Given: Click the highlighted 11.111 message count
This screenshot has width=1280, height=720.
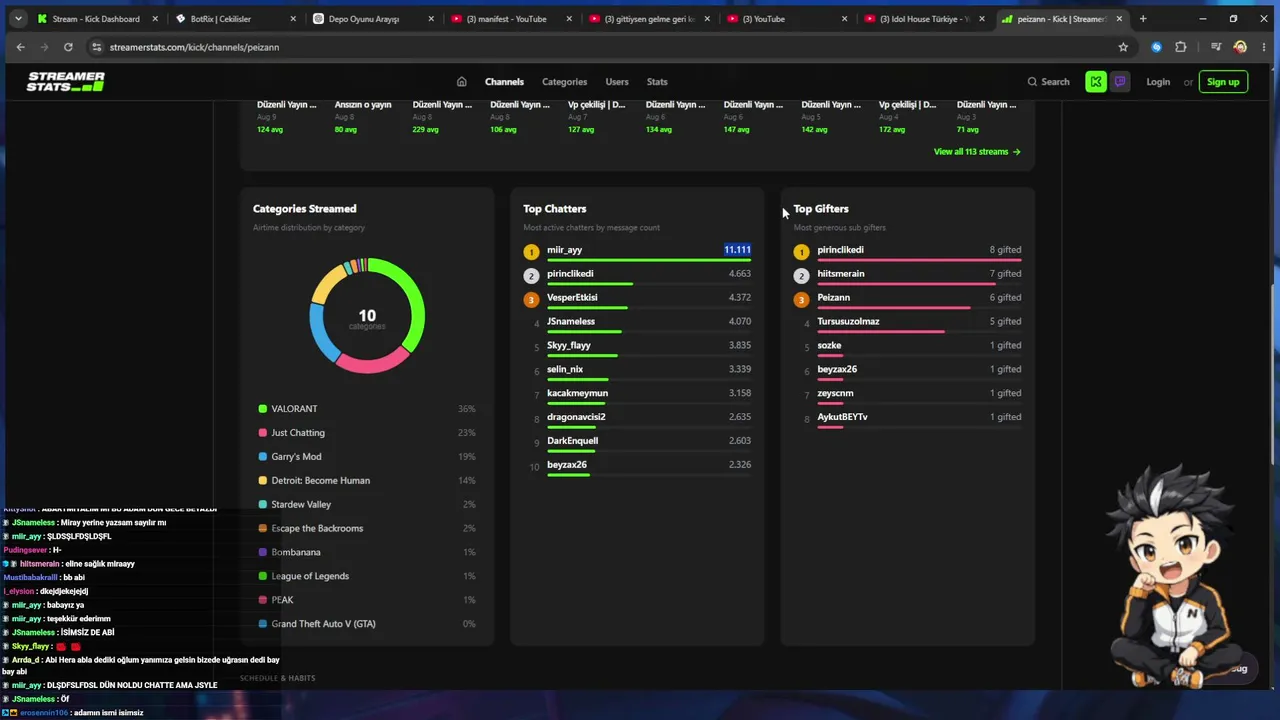Looking at the screenshot, I should click(x=737, y=250).
